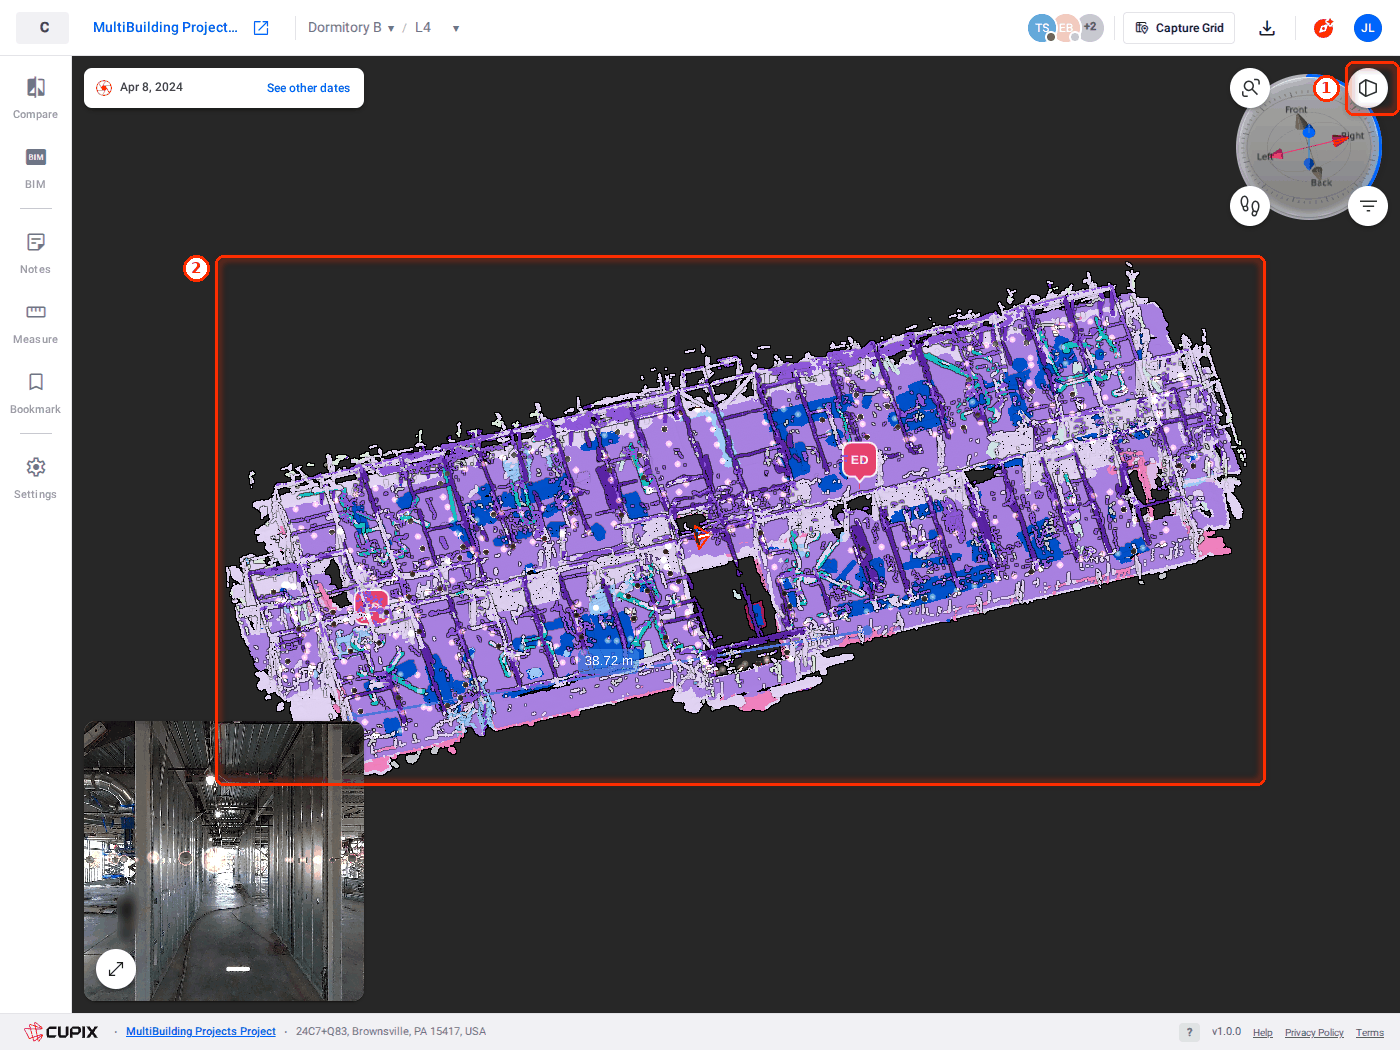Click the Brownsville, PA address text
The height and width of the screenshot is (1050, 1400).
(391, 1032)
